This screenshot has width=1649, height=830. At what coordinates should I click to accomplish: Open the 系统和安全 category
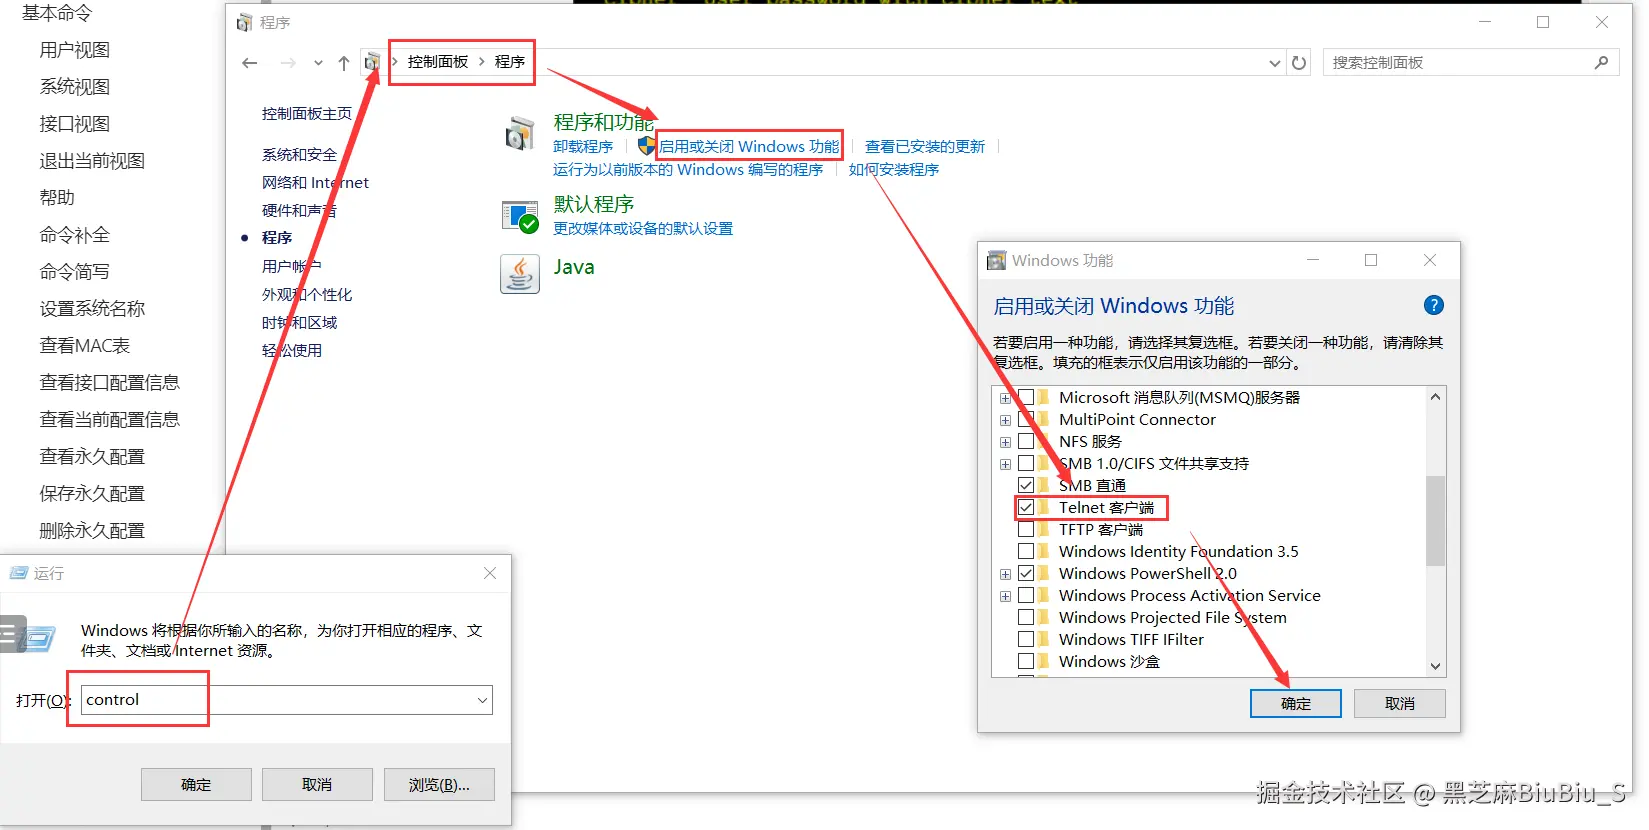[x=299, y=155]
